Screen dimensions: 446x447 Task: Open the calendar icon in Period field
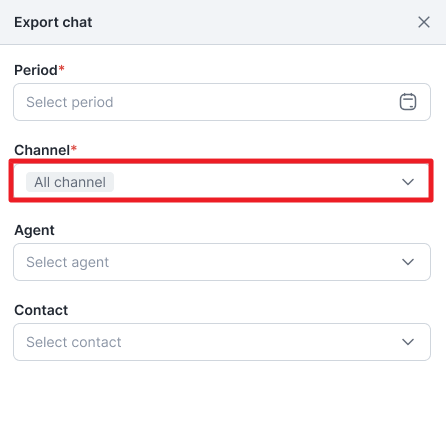[x=408, y=102]
